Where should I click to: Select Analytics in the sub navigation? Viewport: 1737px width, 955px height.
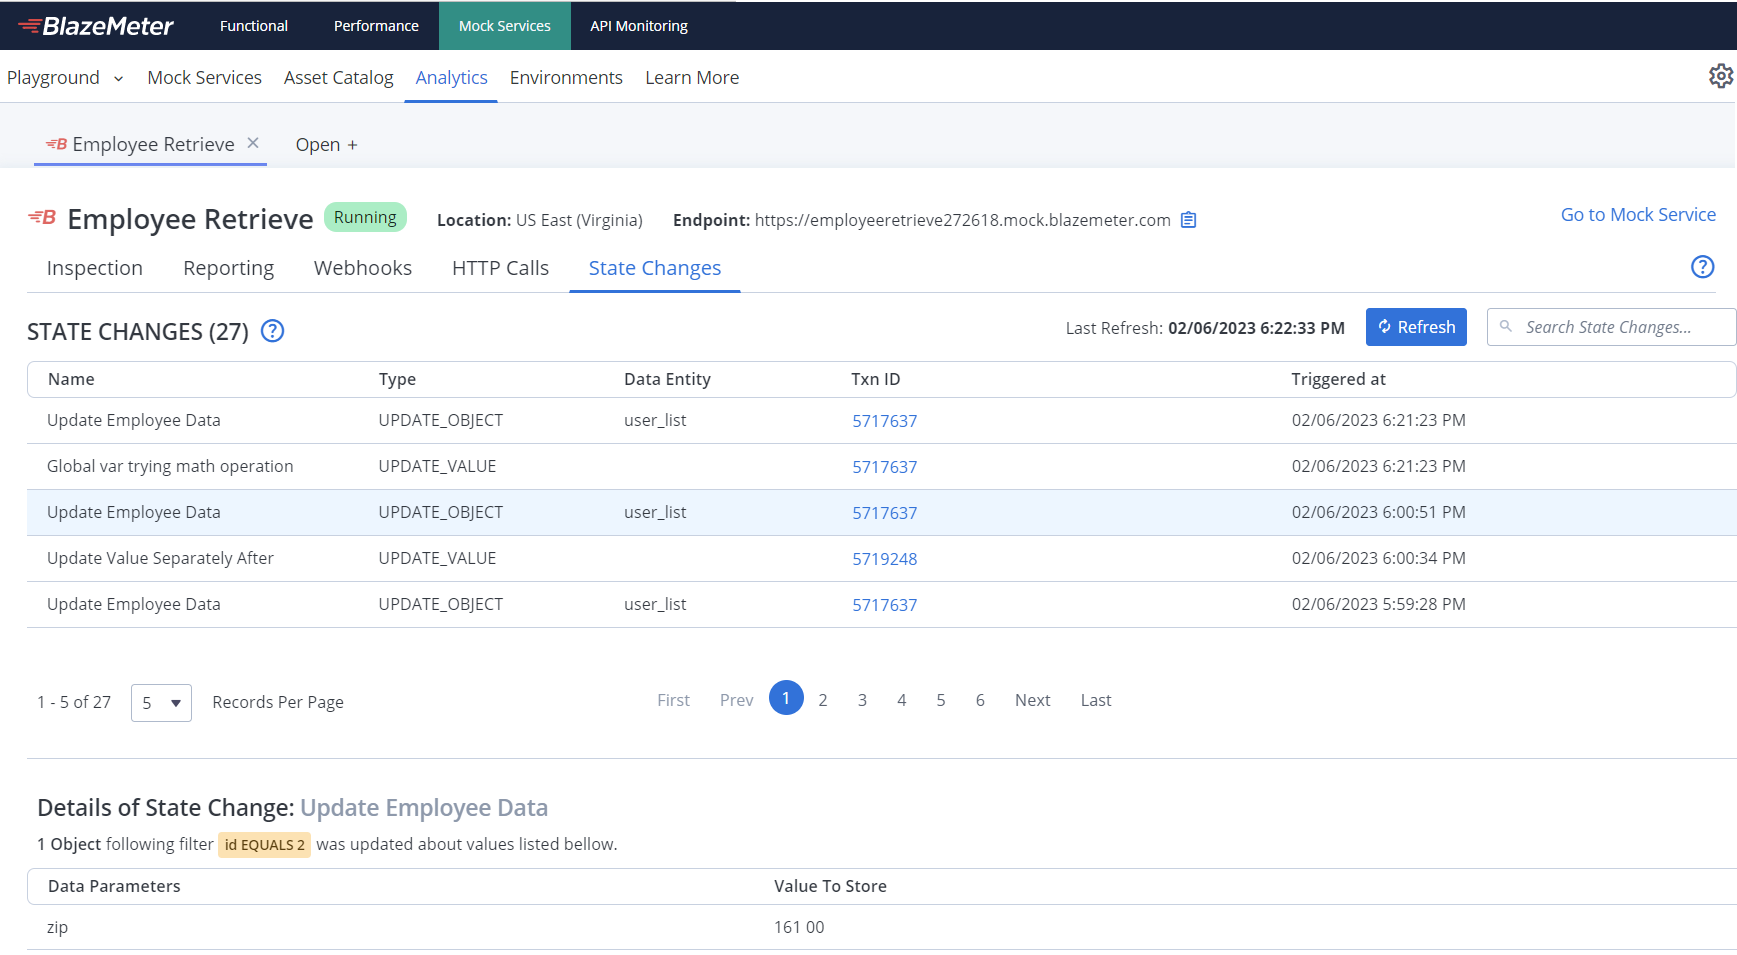pos(452,78)
